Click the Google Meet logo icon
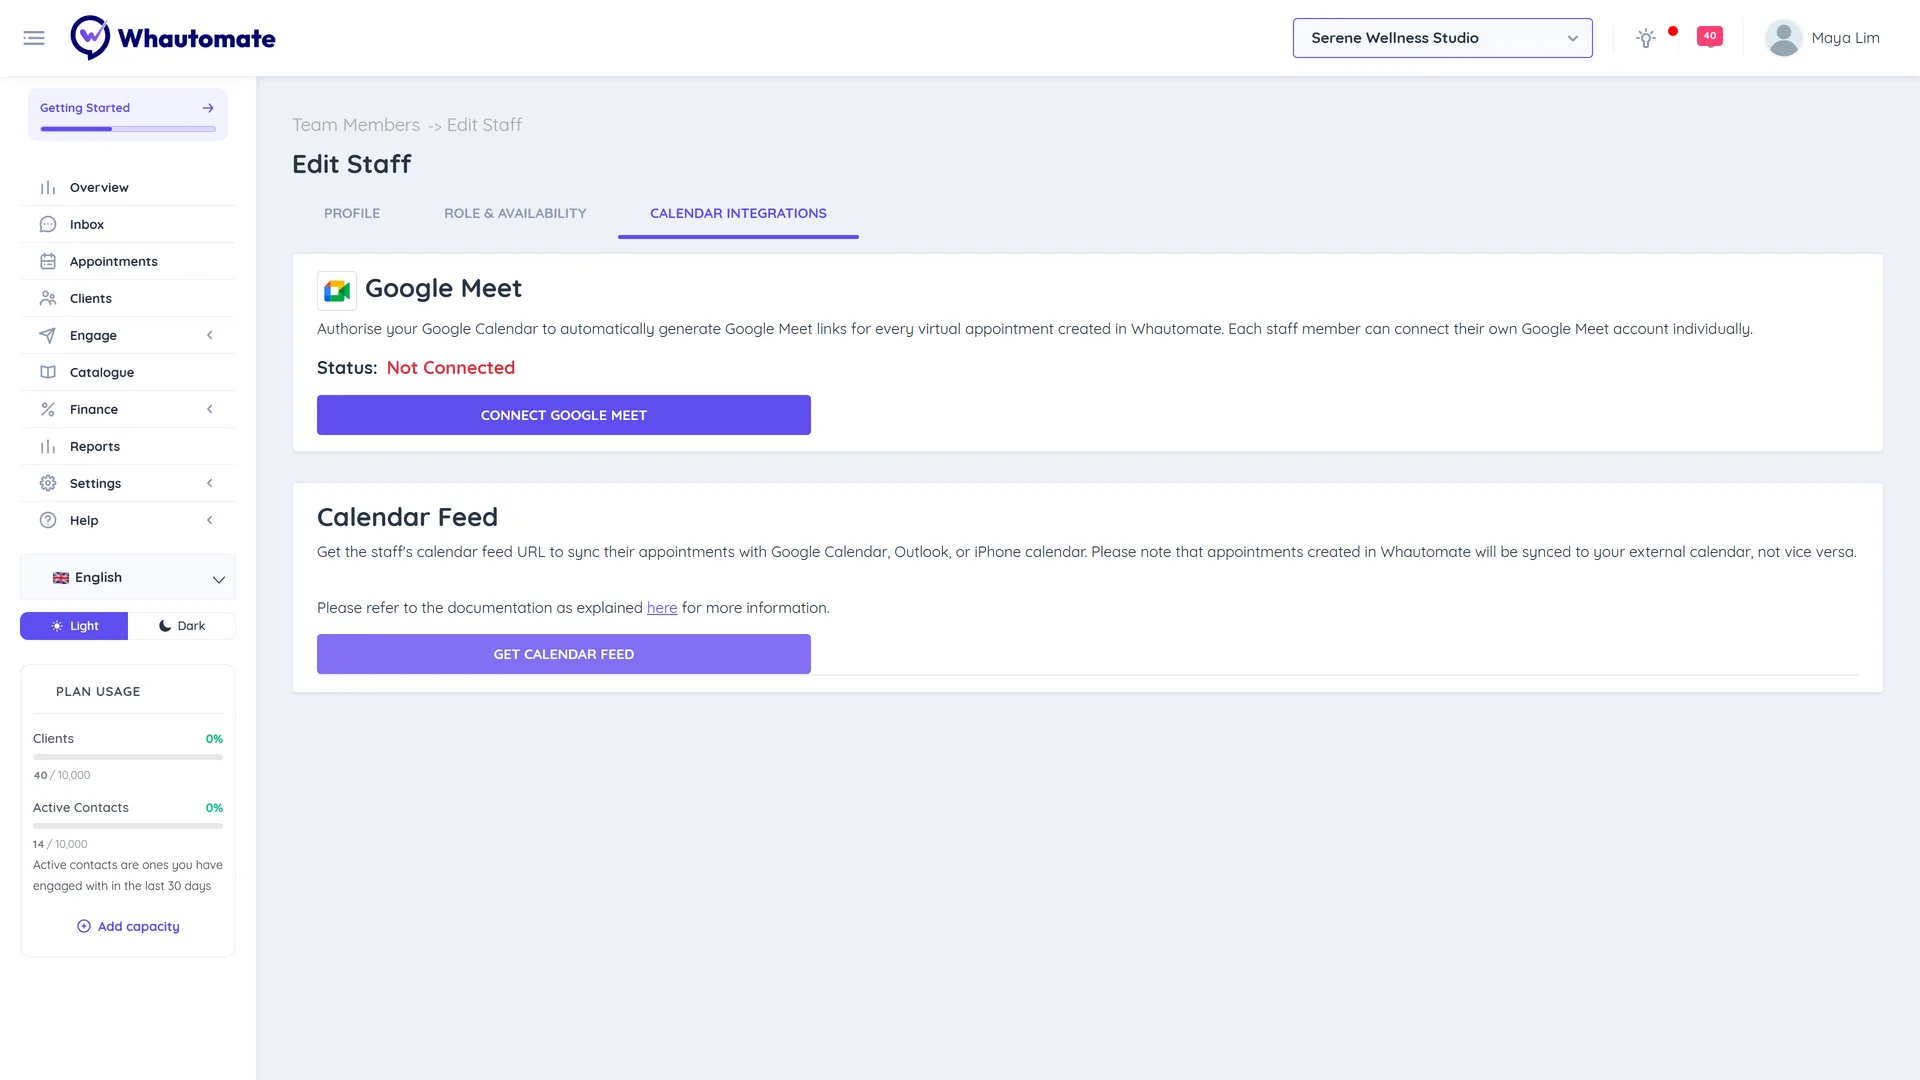Viewport: 1920px width, 1080px height. coord(337,291)
